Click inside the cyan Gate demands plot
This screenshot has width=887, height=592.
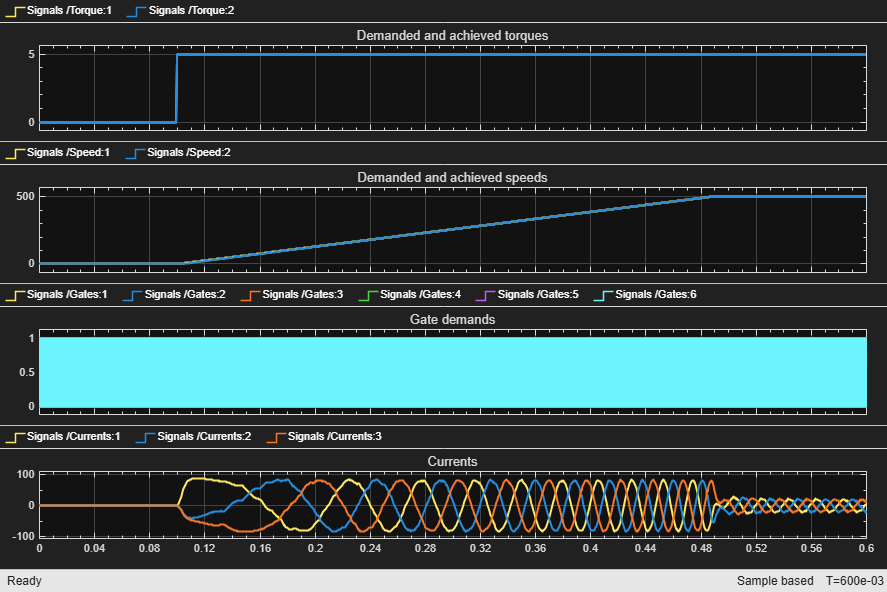point(453,372)
